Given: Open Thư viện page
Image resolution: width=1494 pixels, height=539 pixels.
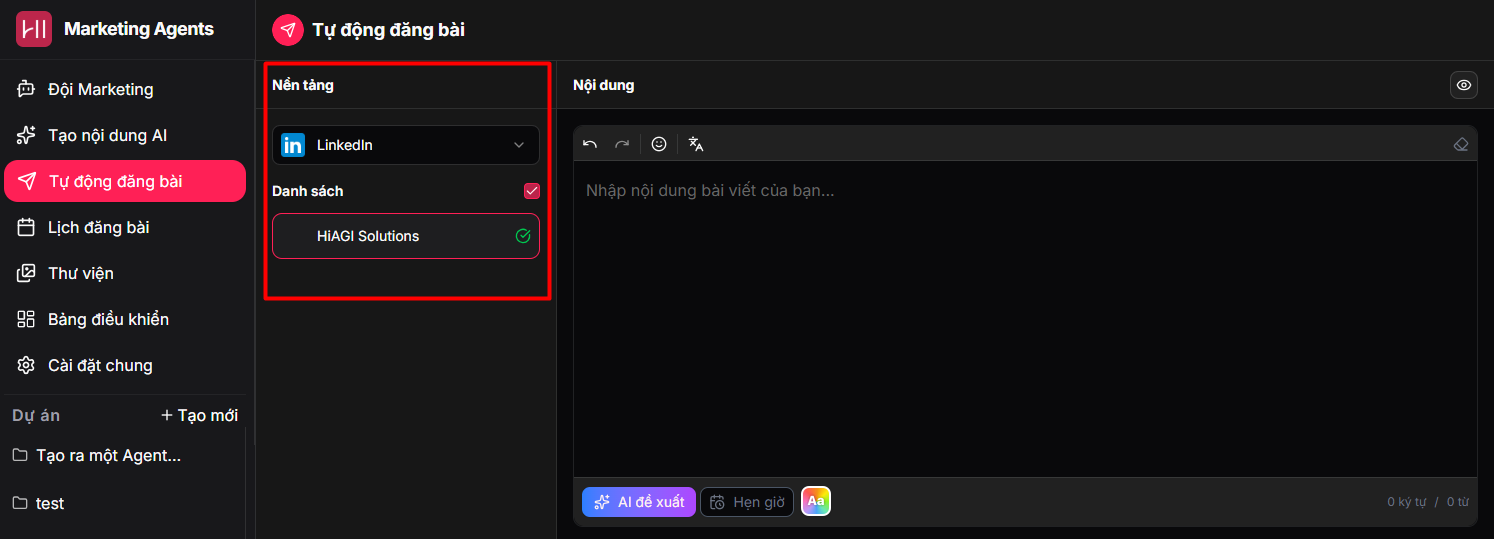Looking at the screenshot, I should 125,273.
